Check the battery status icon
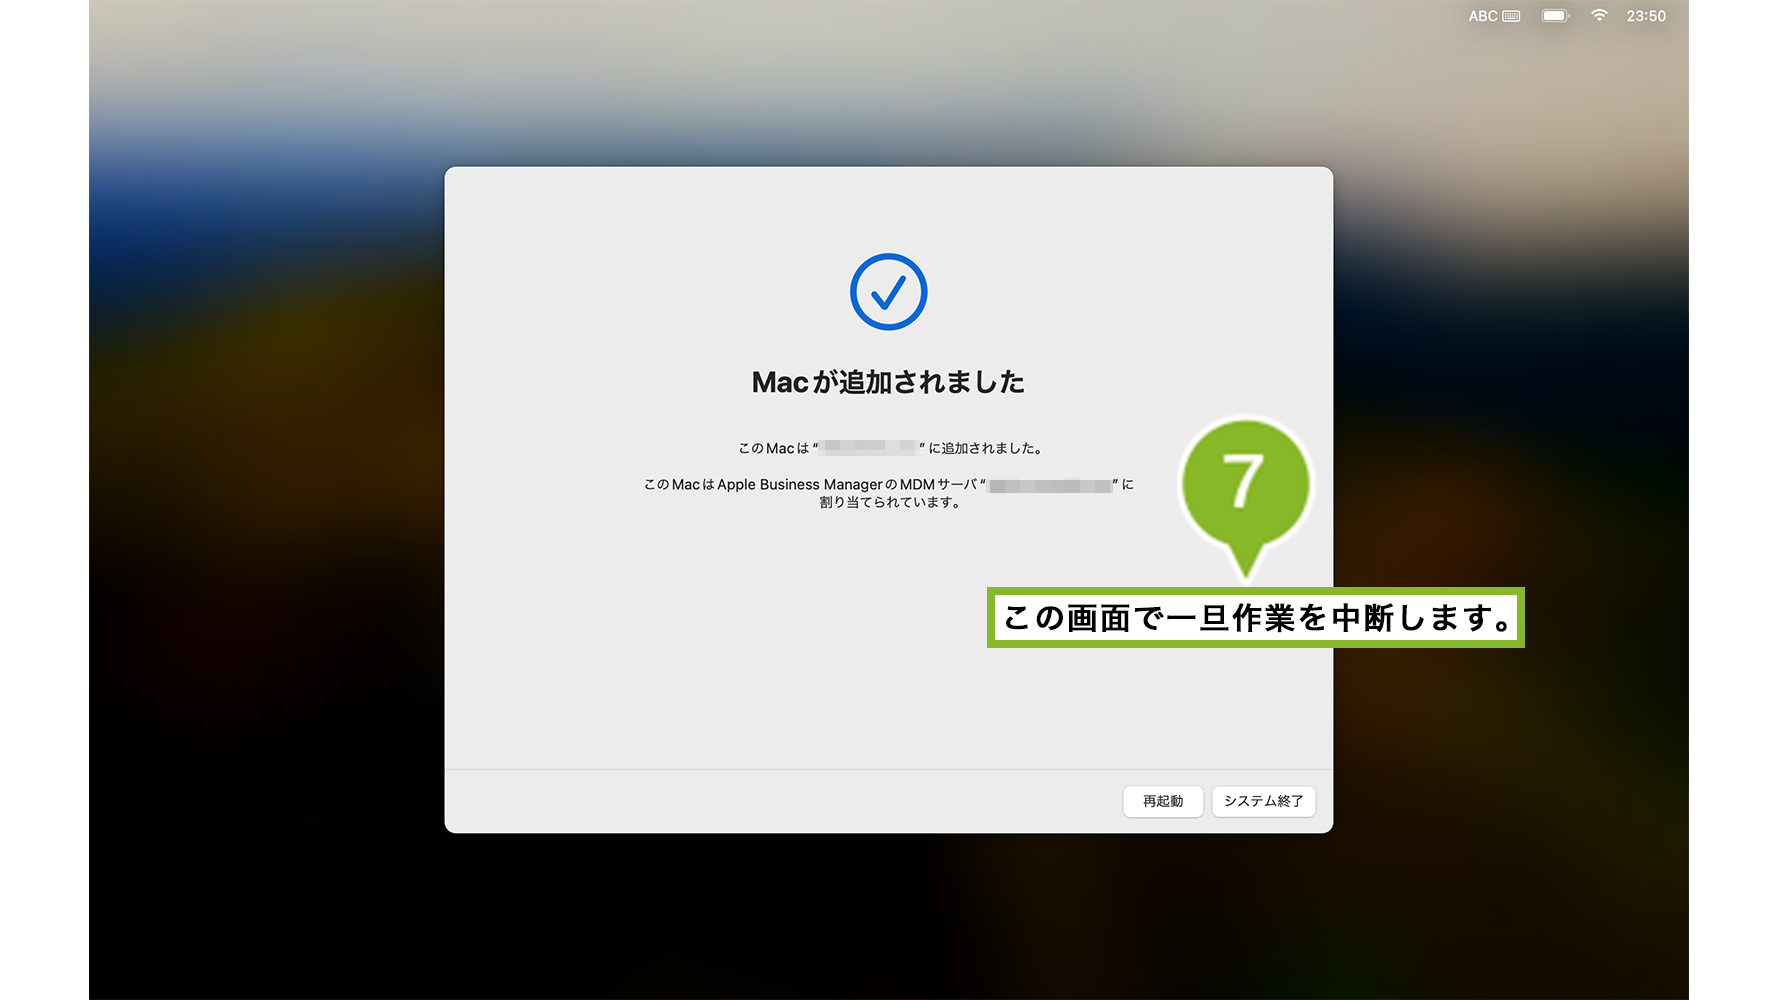This screenshot has width=1778, height=1000. tap(1555, 16)
